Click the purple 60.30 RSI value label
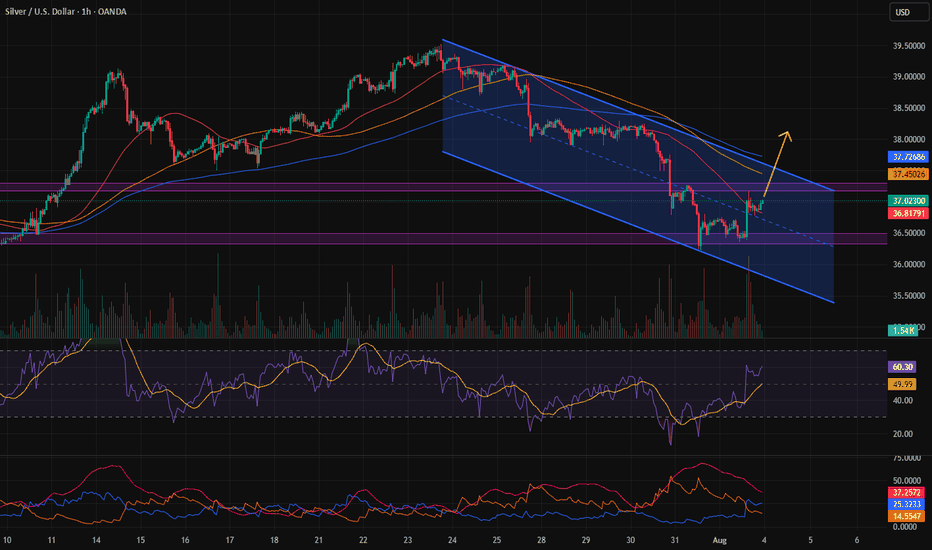The width and height of the screenshot is (932, 550). [902, 367]
